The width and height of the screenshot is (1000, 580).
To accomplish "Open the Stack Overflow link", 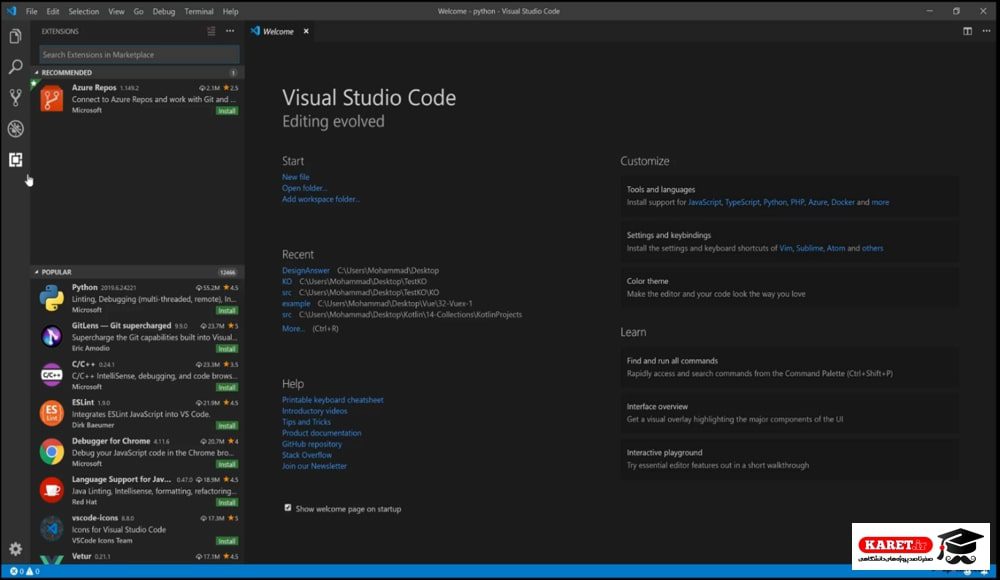I will click(307, 455).
